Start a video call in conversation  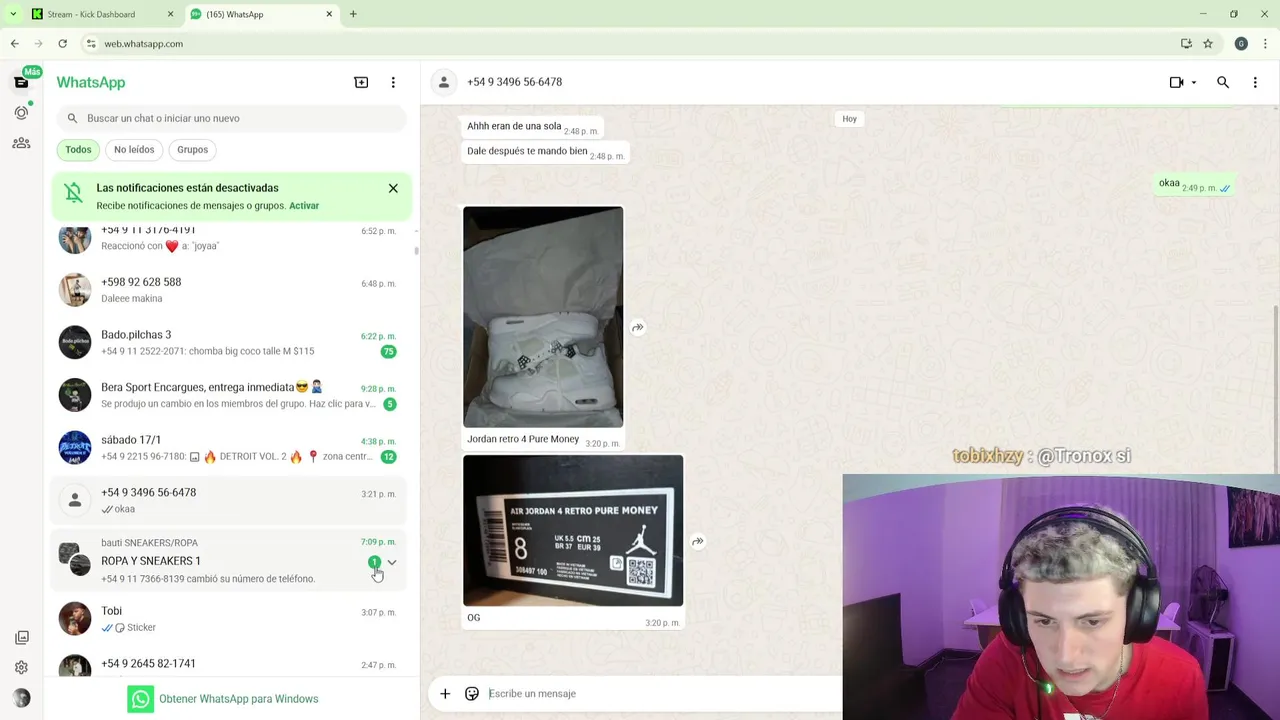pyautogui.click(x=1176, y=82)
